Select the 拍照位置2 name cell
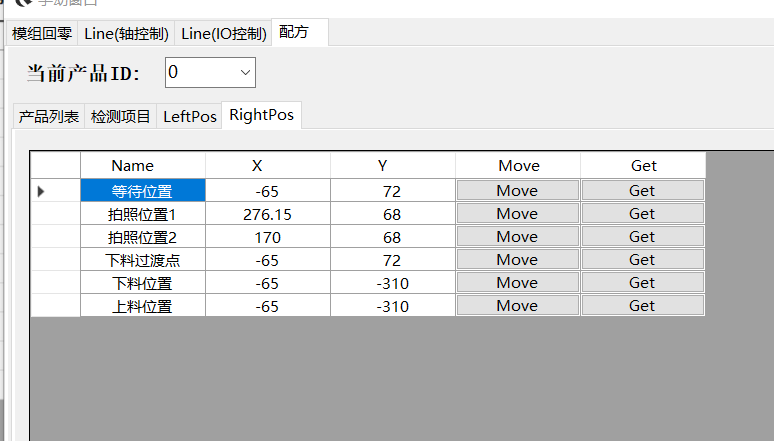 pos(142,237)
